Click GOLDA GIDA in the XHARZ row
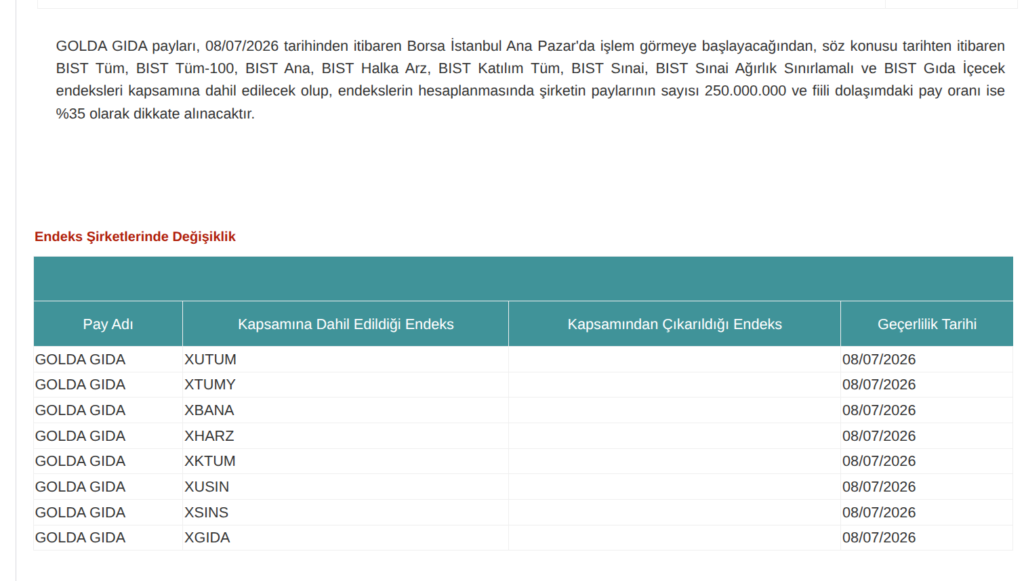 [x=80, y=435]
